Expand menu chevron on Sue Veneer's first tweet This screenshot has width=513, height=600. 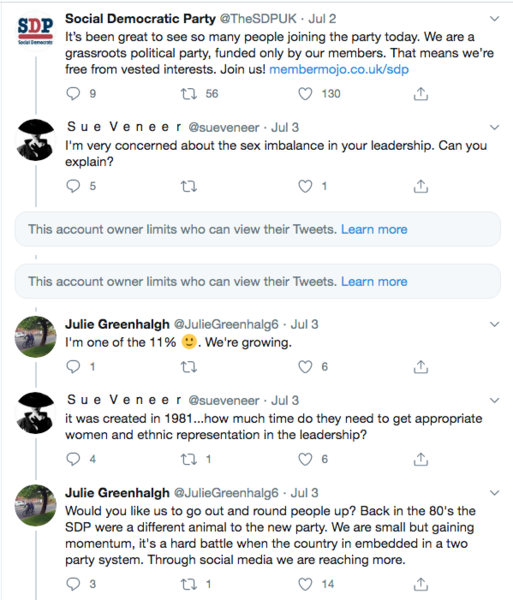[x=495, y=127]
